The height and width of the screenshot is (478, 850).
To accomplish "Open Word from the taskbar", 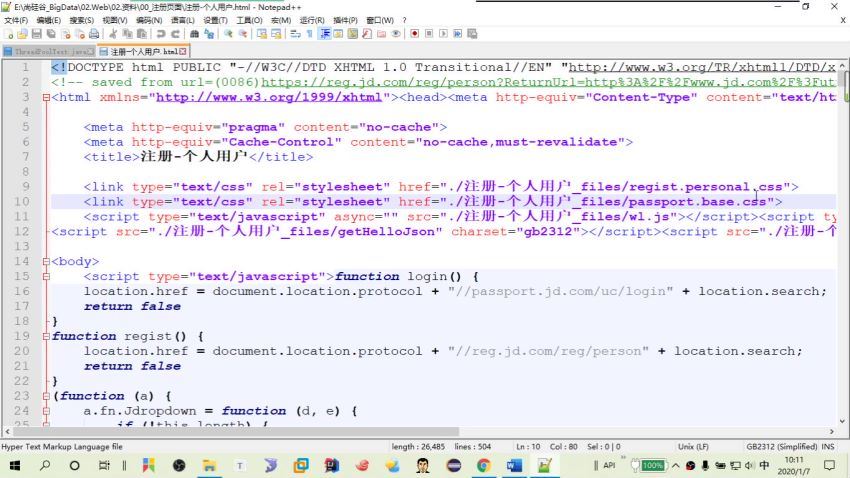I will [x=514, y=466].
